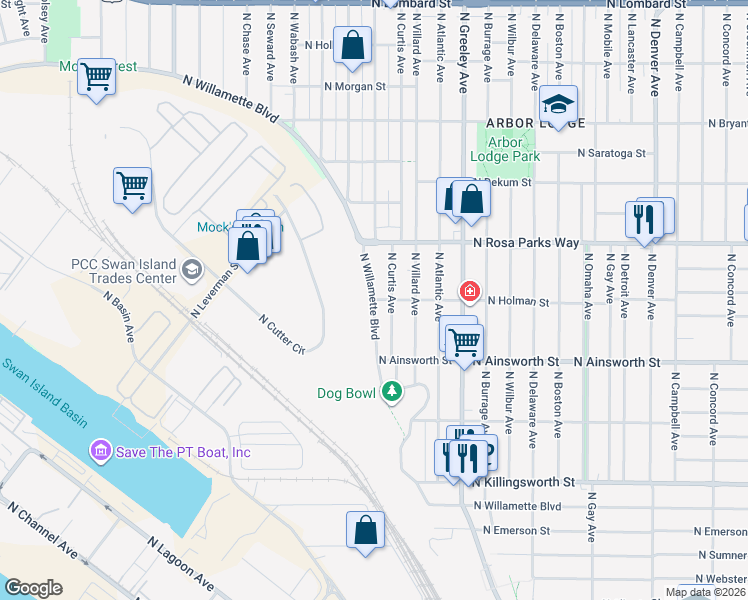The height and width of the screenshot is (600, 748).
Task: Click the N Emerson St label near N Willamette Blvd
Action: pyautogui.click(x=517, y=530)
